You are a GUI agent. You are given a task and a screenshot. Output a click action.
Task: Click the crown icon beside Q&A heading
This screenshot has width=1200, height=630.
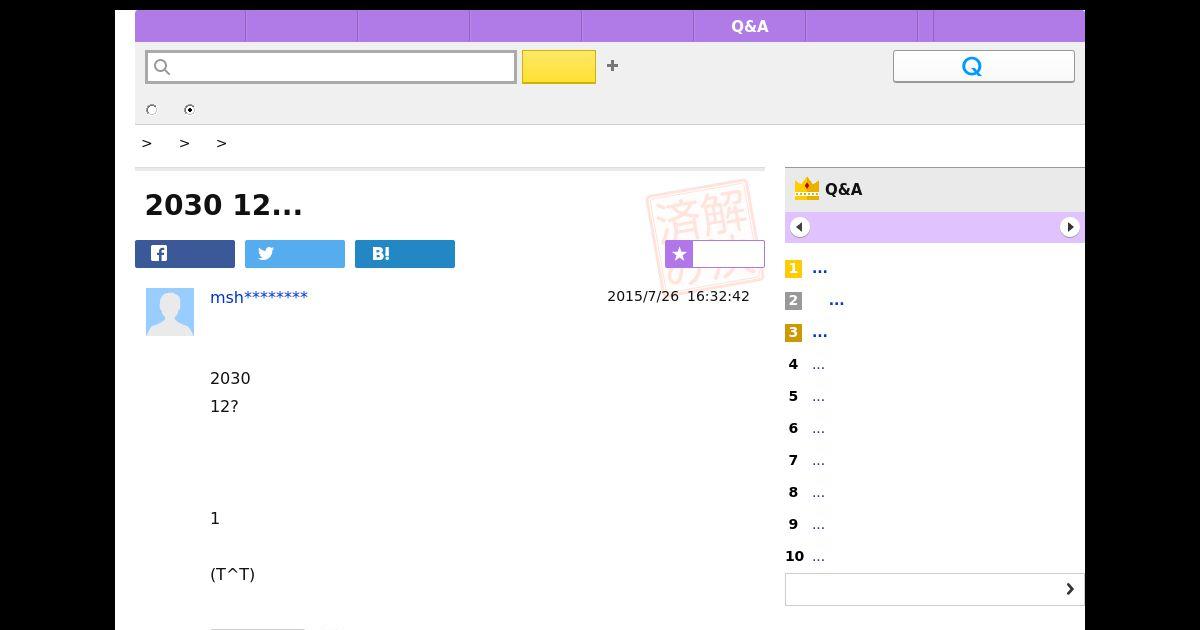point(806,188)
